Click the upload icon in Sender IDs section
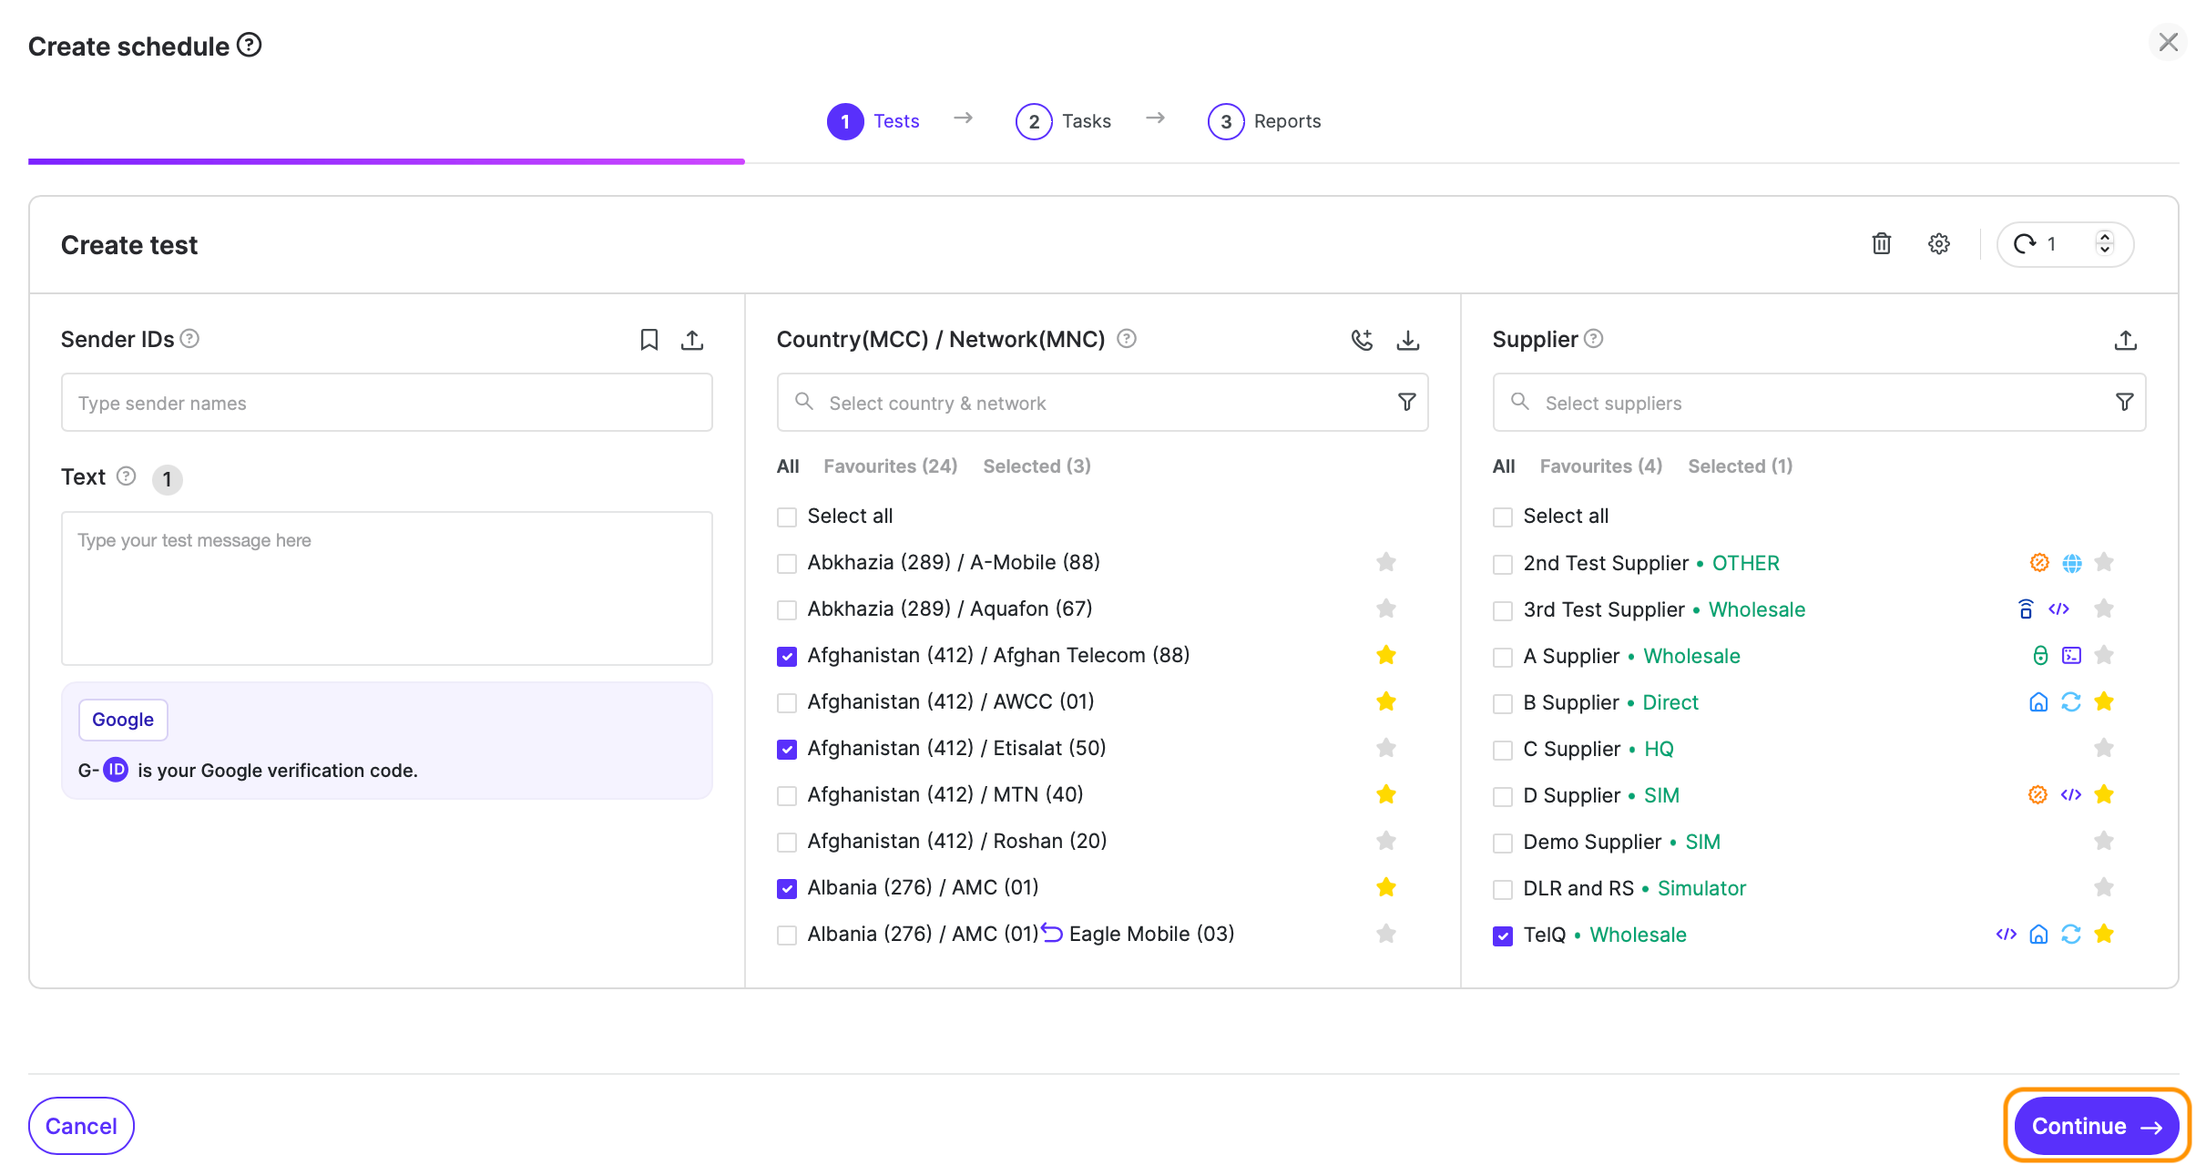The width and height of the screenshot is (2206, 1166). [x=692, y=340]
